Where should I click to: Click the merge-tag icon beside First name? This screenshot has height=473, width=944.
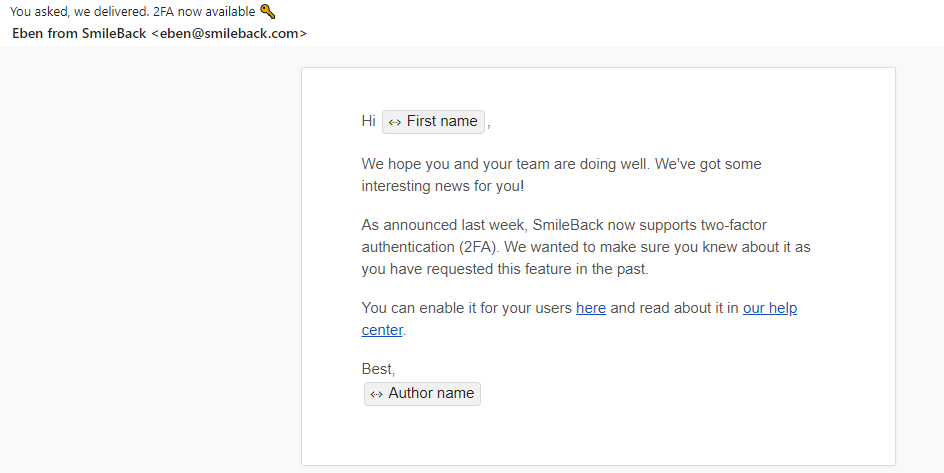pyautogui.click(x=395, y=122)
